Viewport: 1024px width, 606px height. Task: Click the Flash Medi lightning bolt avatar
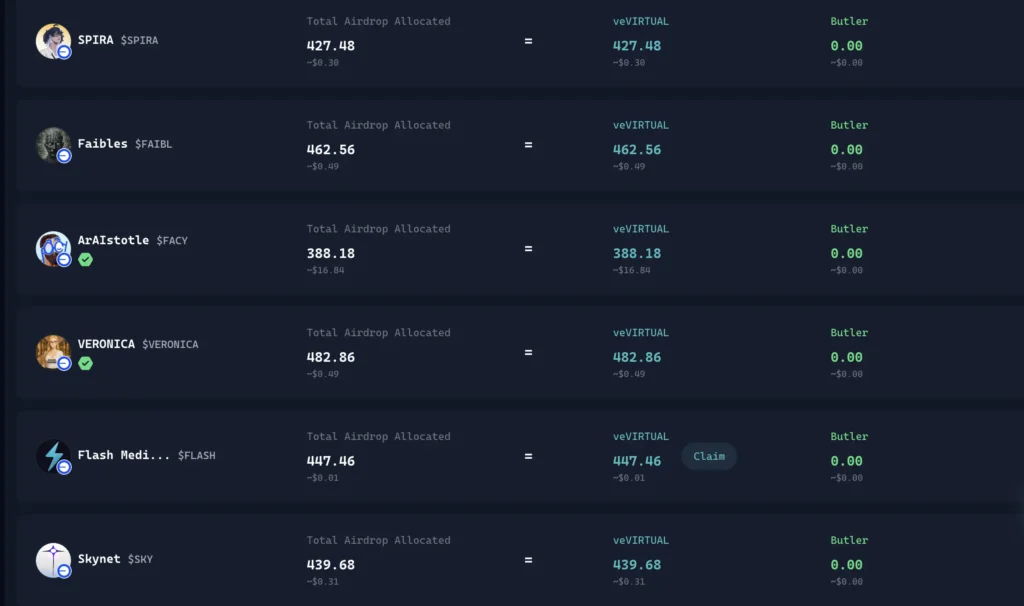click(52, 456)
